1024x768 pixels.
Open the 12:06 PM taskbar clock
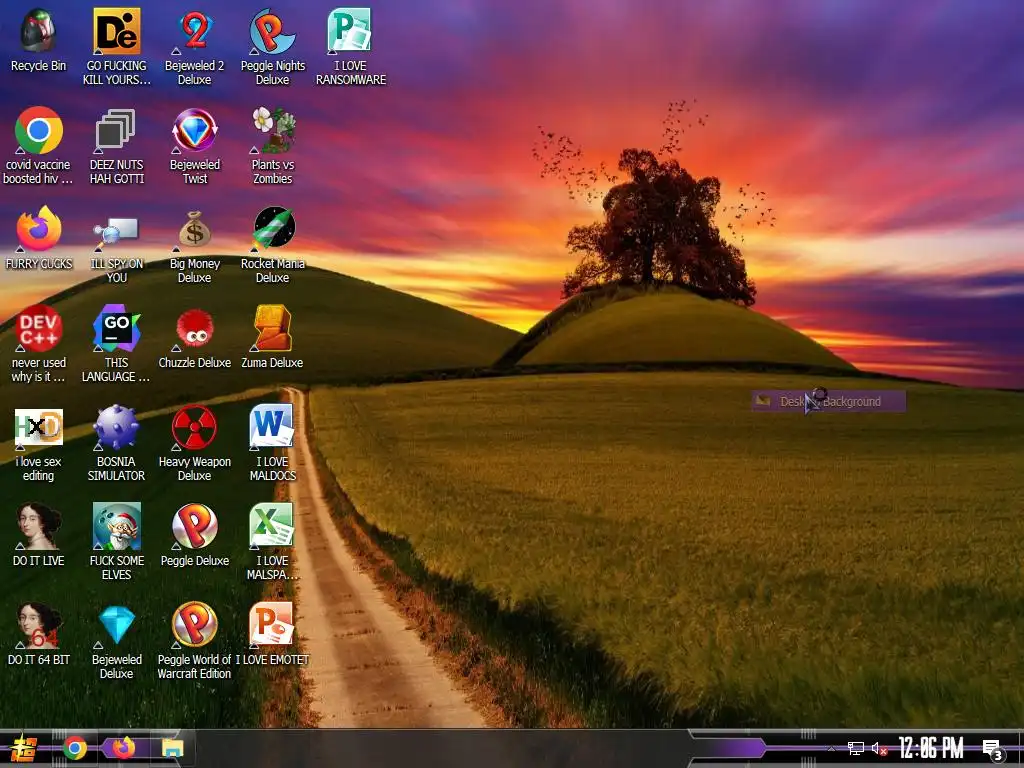931,748
